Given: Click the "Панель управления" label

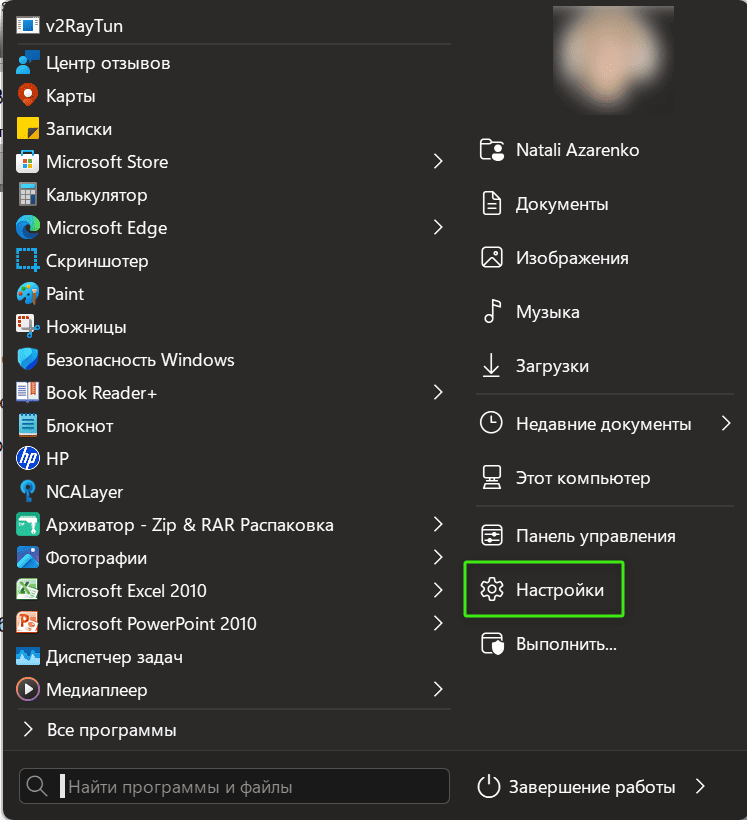Looking at the screenshot, I should (x=596, y=536).
